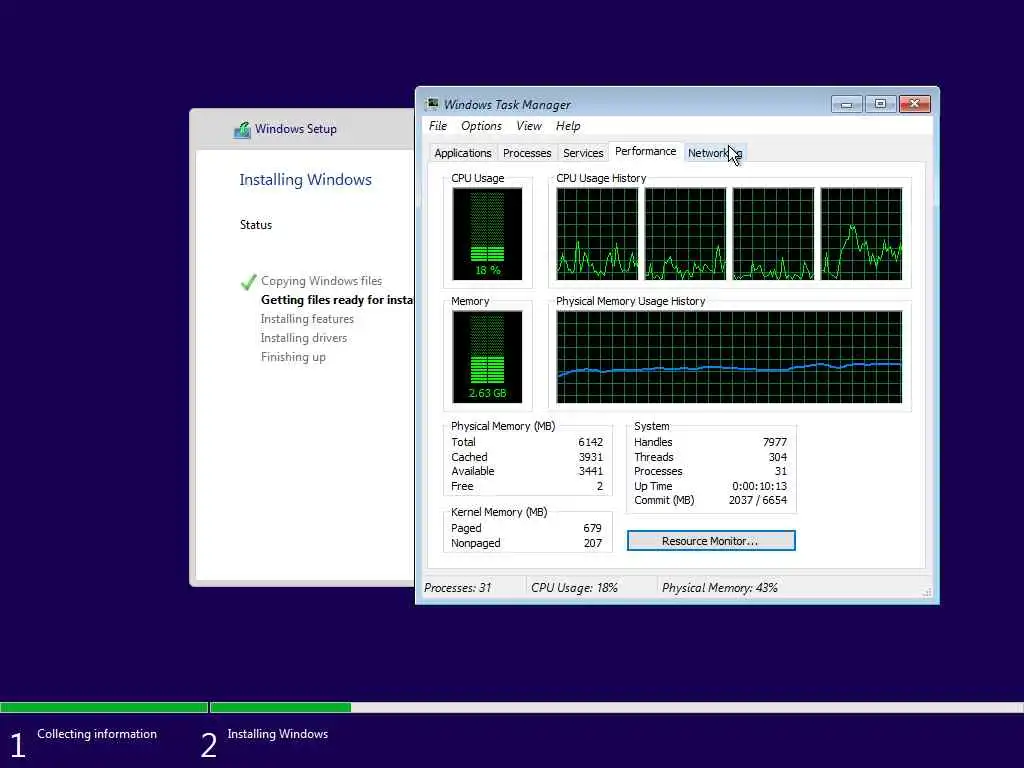
Task: Open the Options menu
Action: [481, 126]
